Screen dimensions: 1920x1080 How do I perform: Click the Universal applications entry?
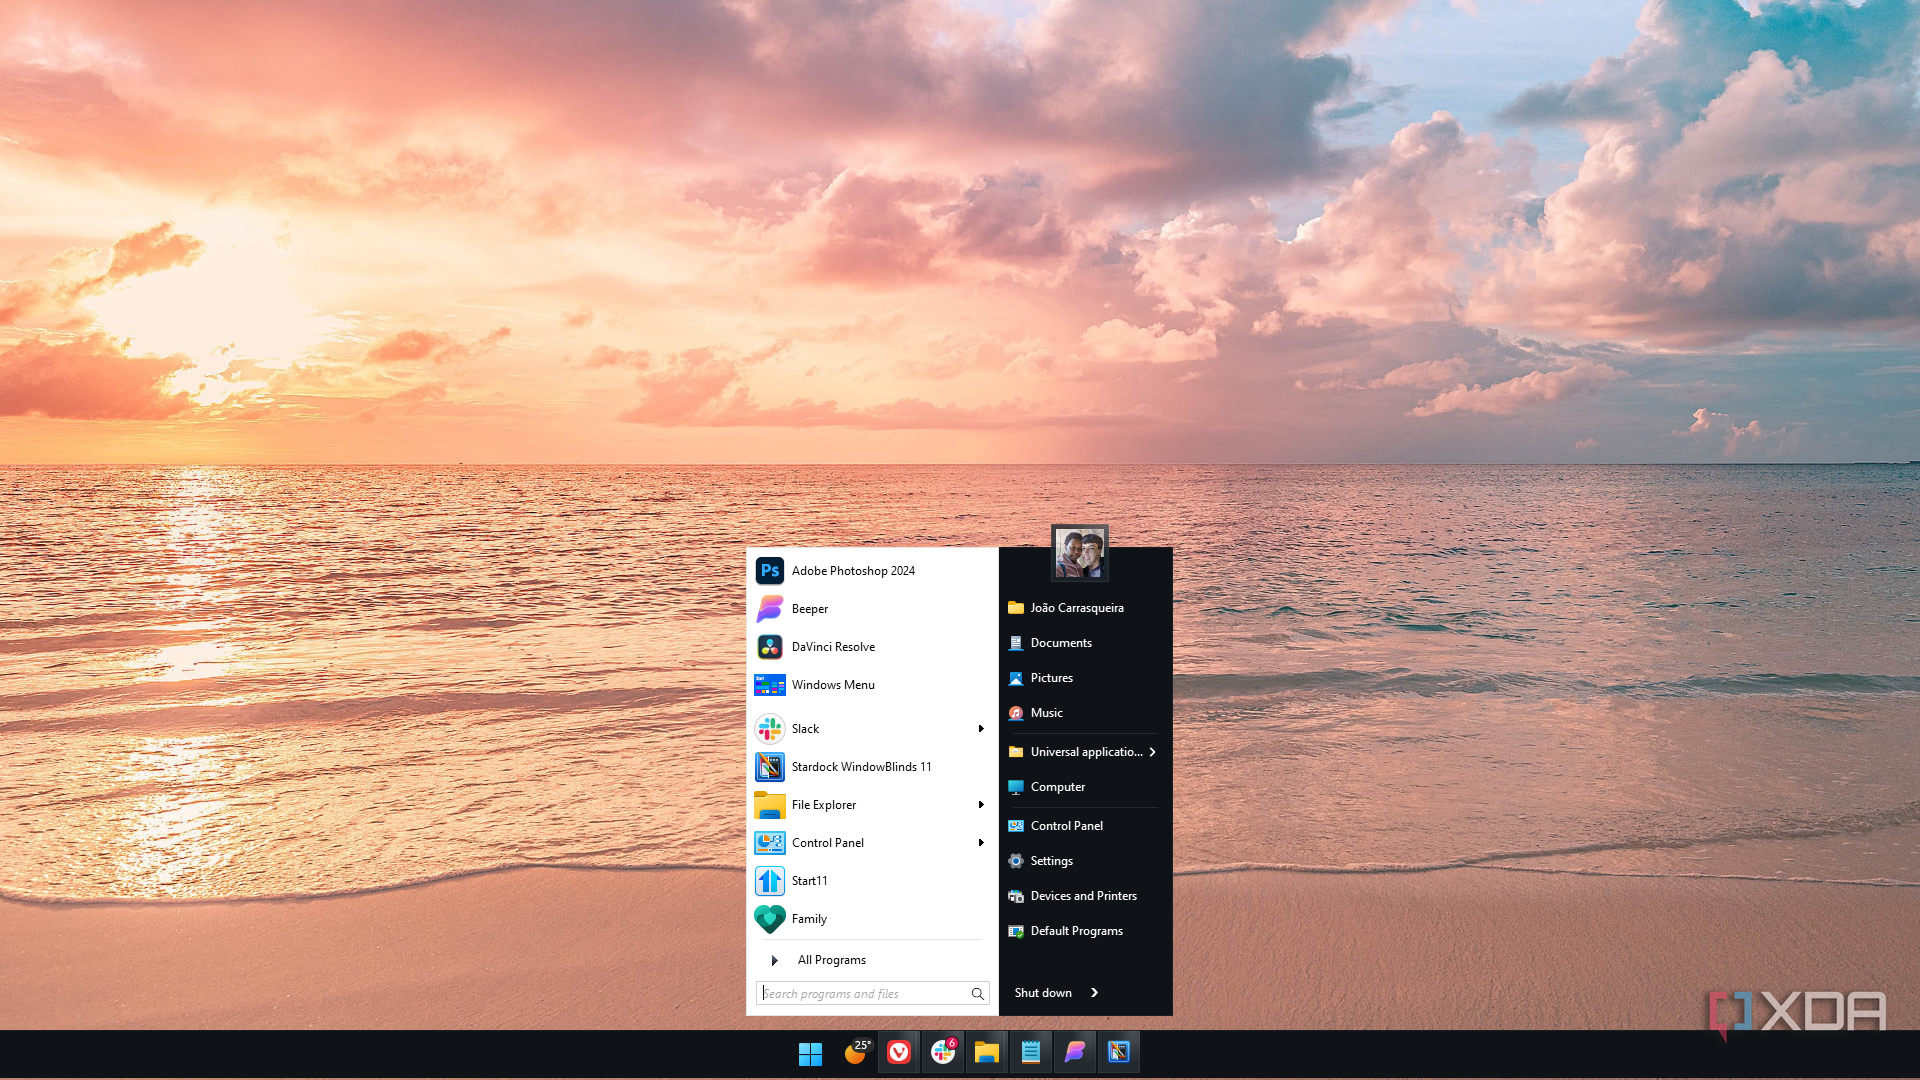(x=1085, y=752)
